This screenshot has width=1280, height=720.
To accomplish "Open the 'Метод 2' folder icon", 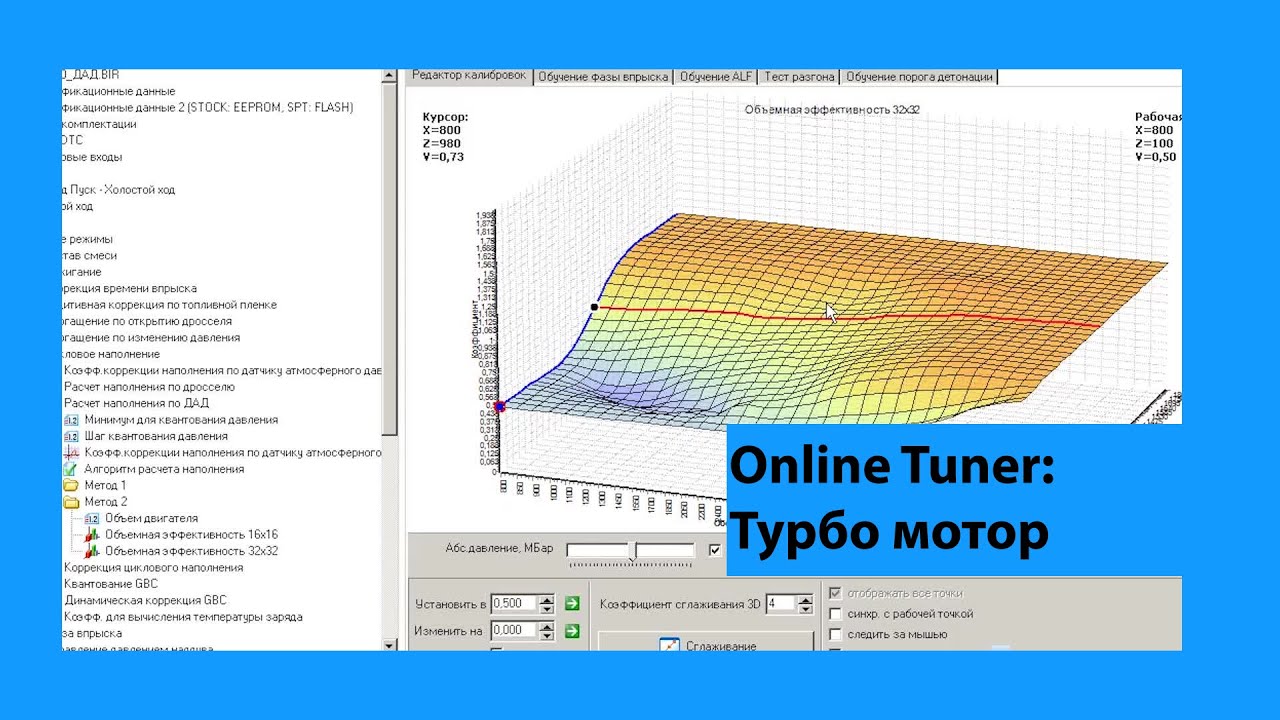I will [x=71, y=502].
